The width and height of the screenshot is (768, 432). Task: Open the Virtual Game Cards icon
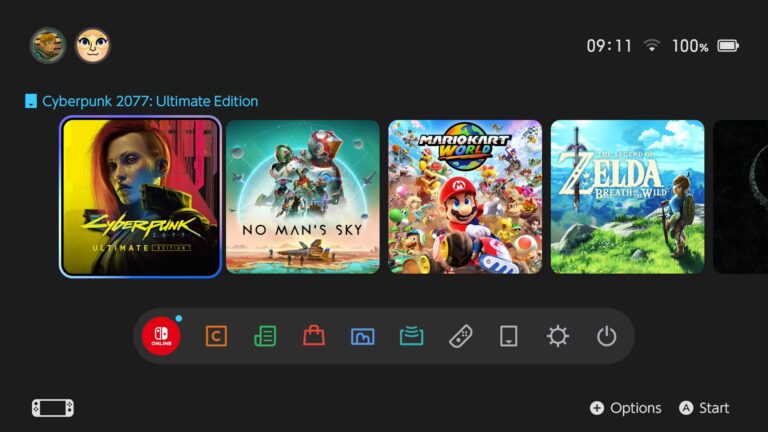coord(508,336)
